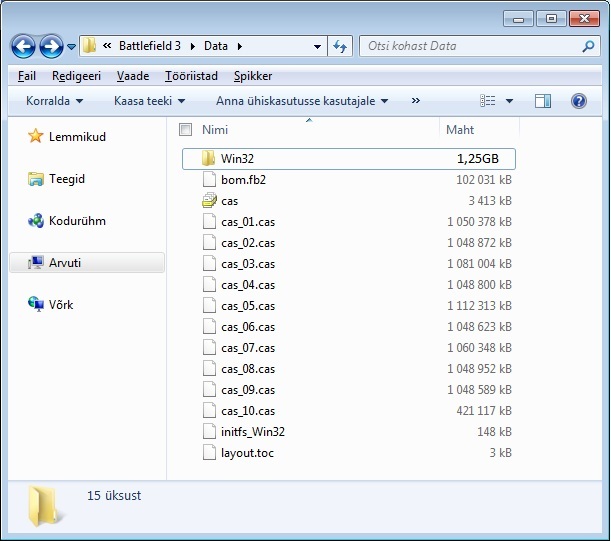Select Võrk in the navigation pane
This screenshot has width=611, height=541.
(61, 304)
